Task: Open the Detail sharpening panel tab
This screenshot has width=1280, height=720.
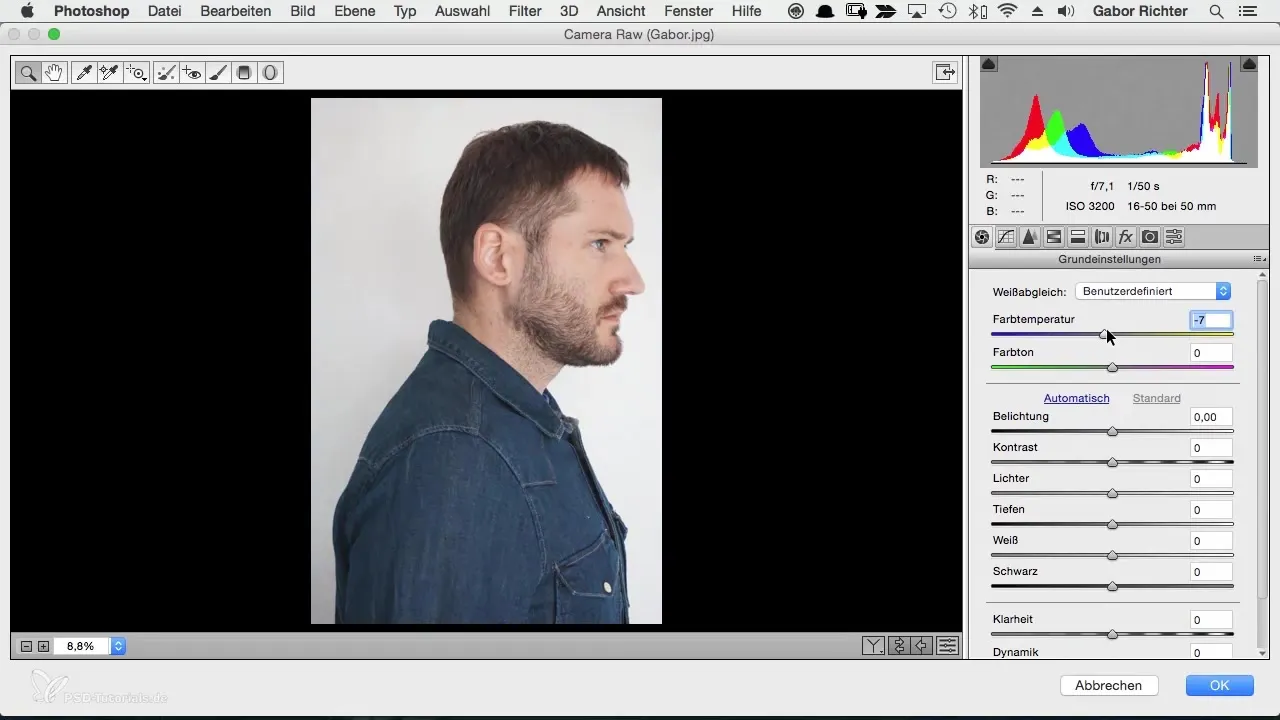Action: click(x=1030, y=237)
